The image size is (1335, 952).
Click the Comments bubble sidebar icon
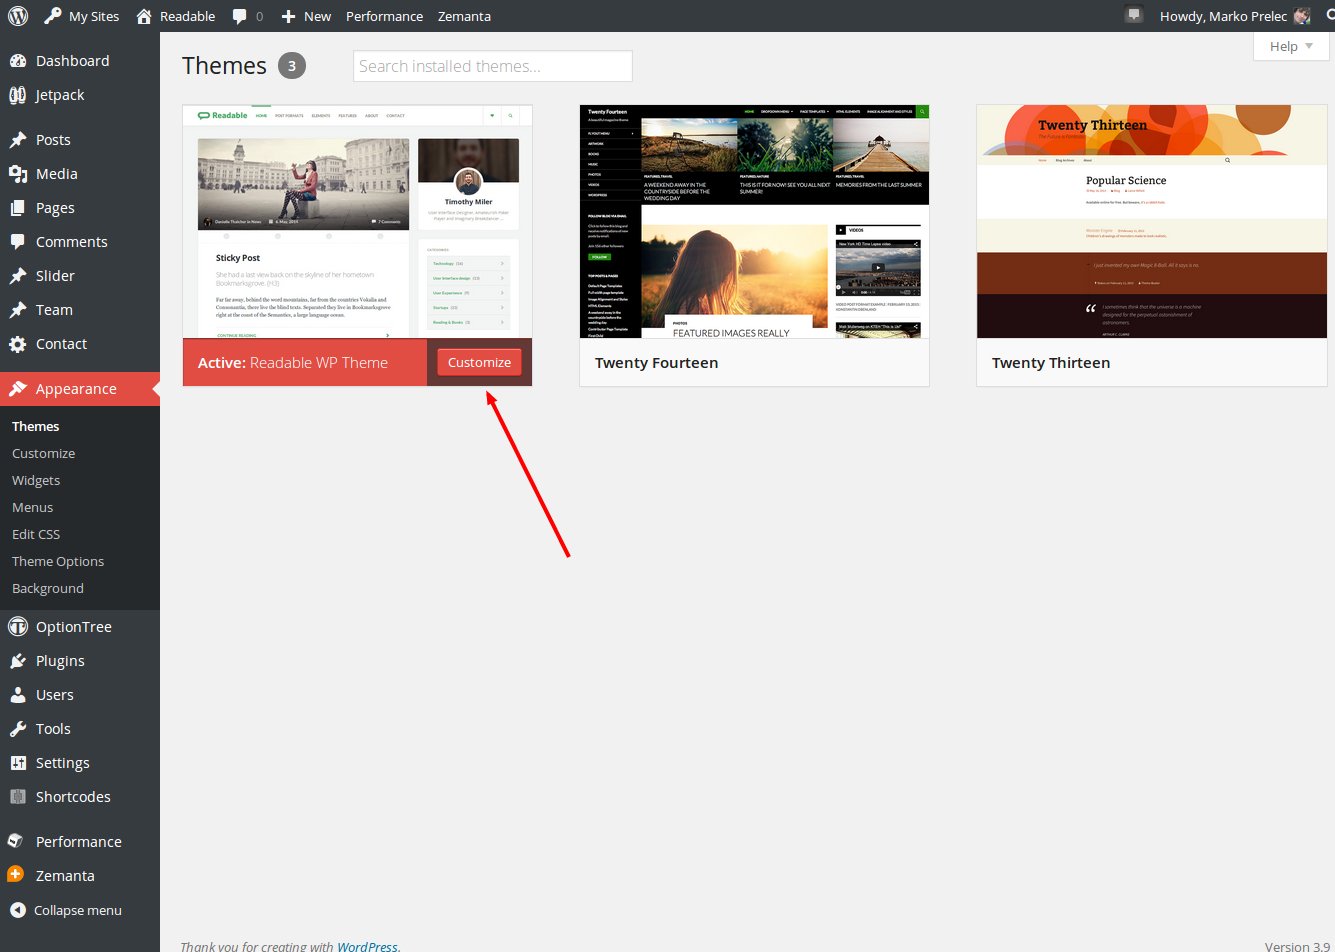18,242
